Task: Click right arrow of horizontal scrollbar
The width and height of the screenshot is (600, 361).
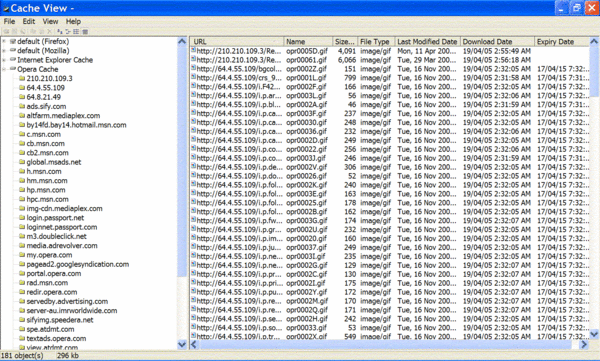Action: click(584, 345)
